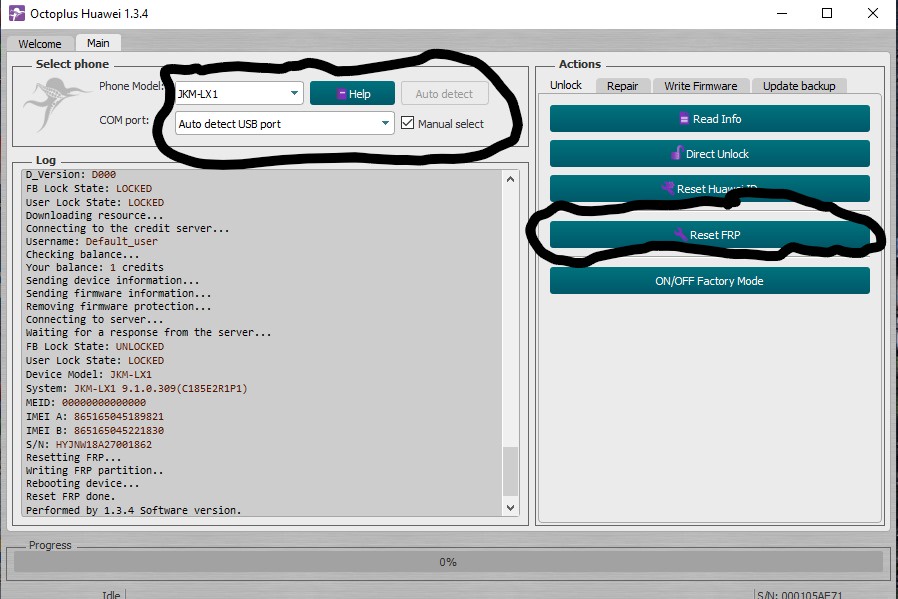Click 'Performed by 1.3.4 Software version.' line
Screen dimensions: 898x599
(x=133, y=510)
